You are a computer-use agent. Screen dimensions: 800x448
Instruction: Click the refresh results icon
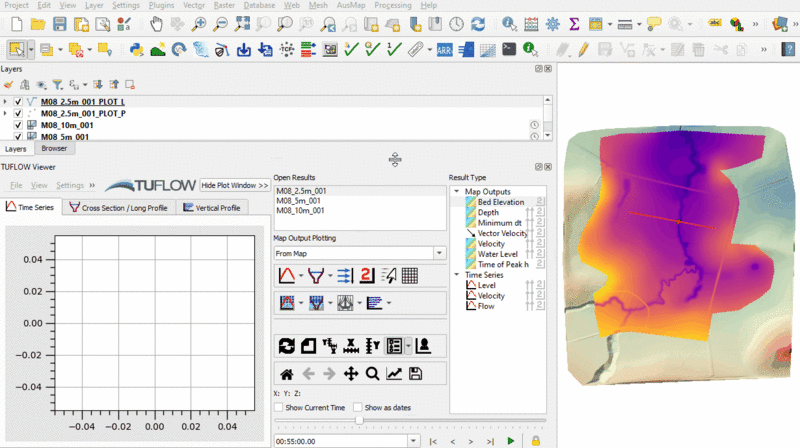click(x=286, y=346)
